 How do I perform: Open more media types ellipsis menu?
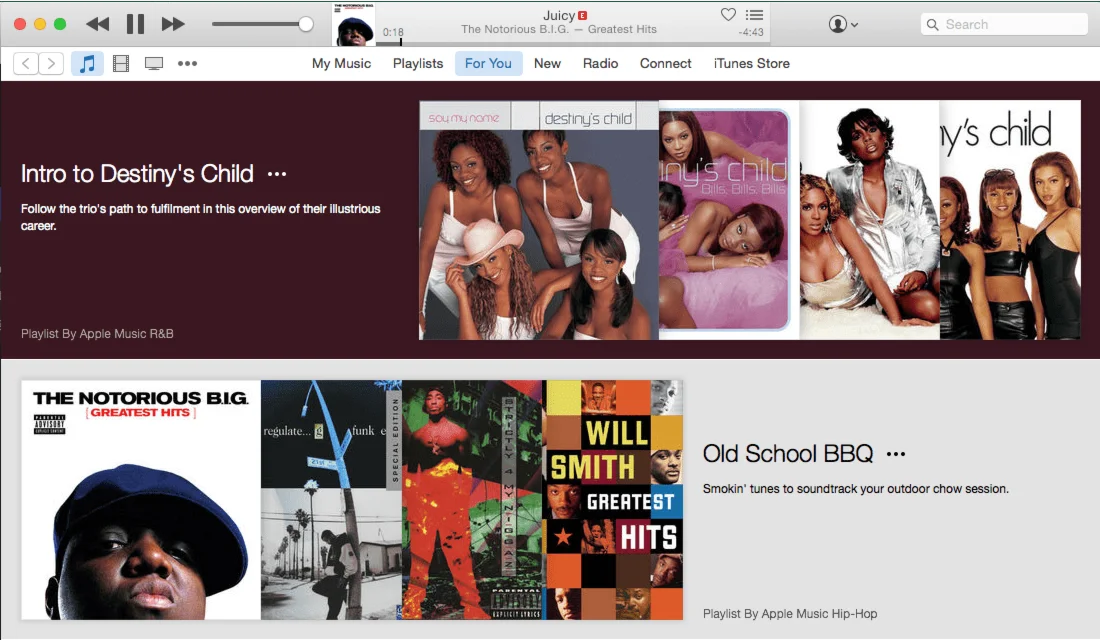187,63
